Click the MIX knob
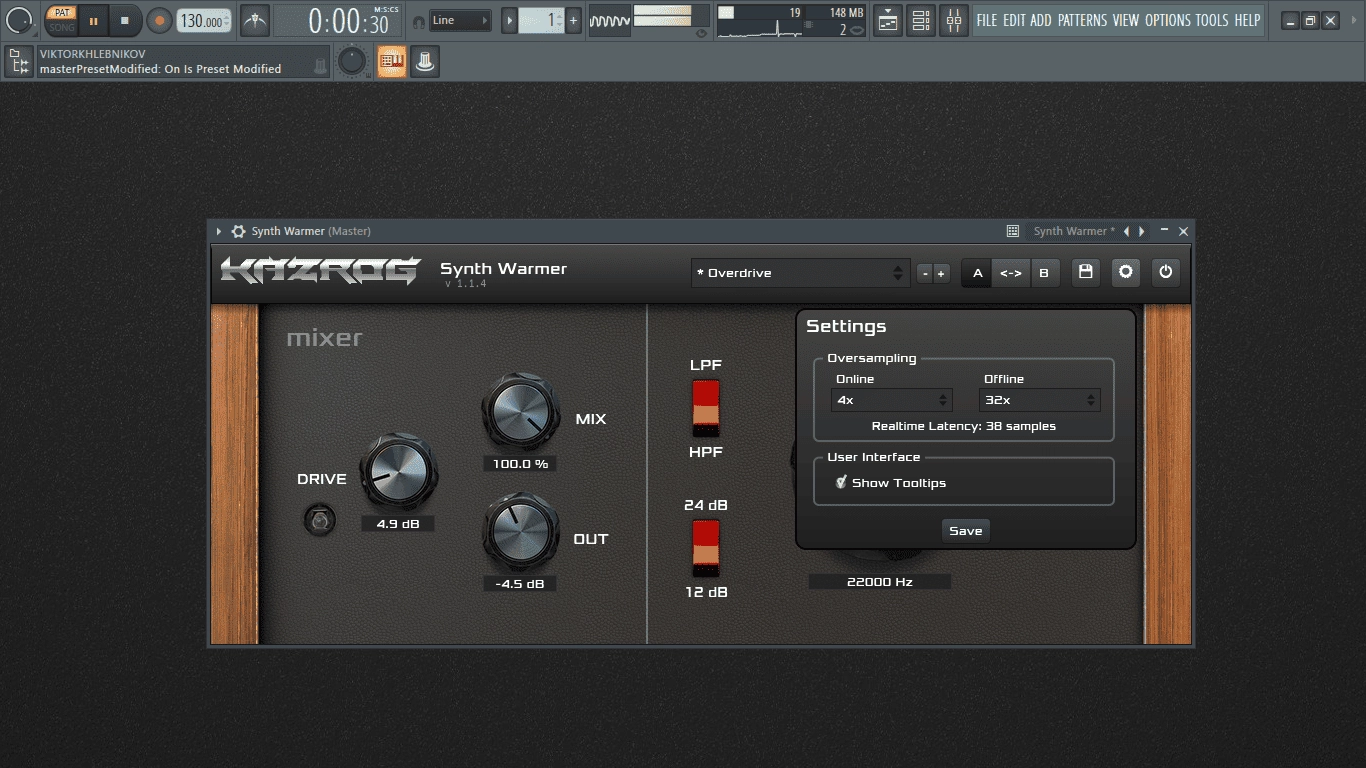The height and width of the screenshot is (768, 1366). [521, 412]
